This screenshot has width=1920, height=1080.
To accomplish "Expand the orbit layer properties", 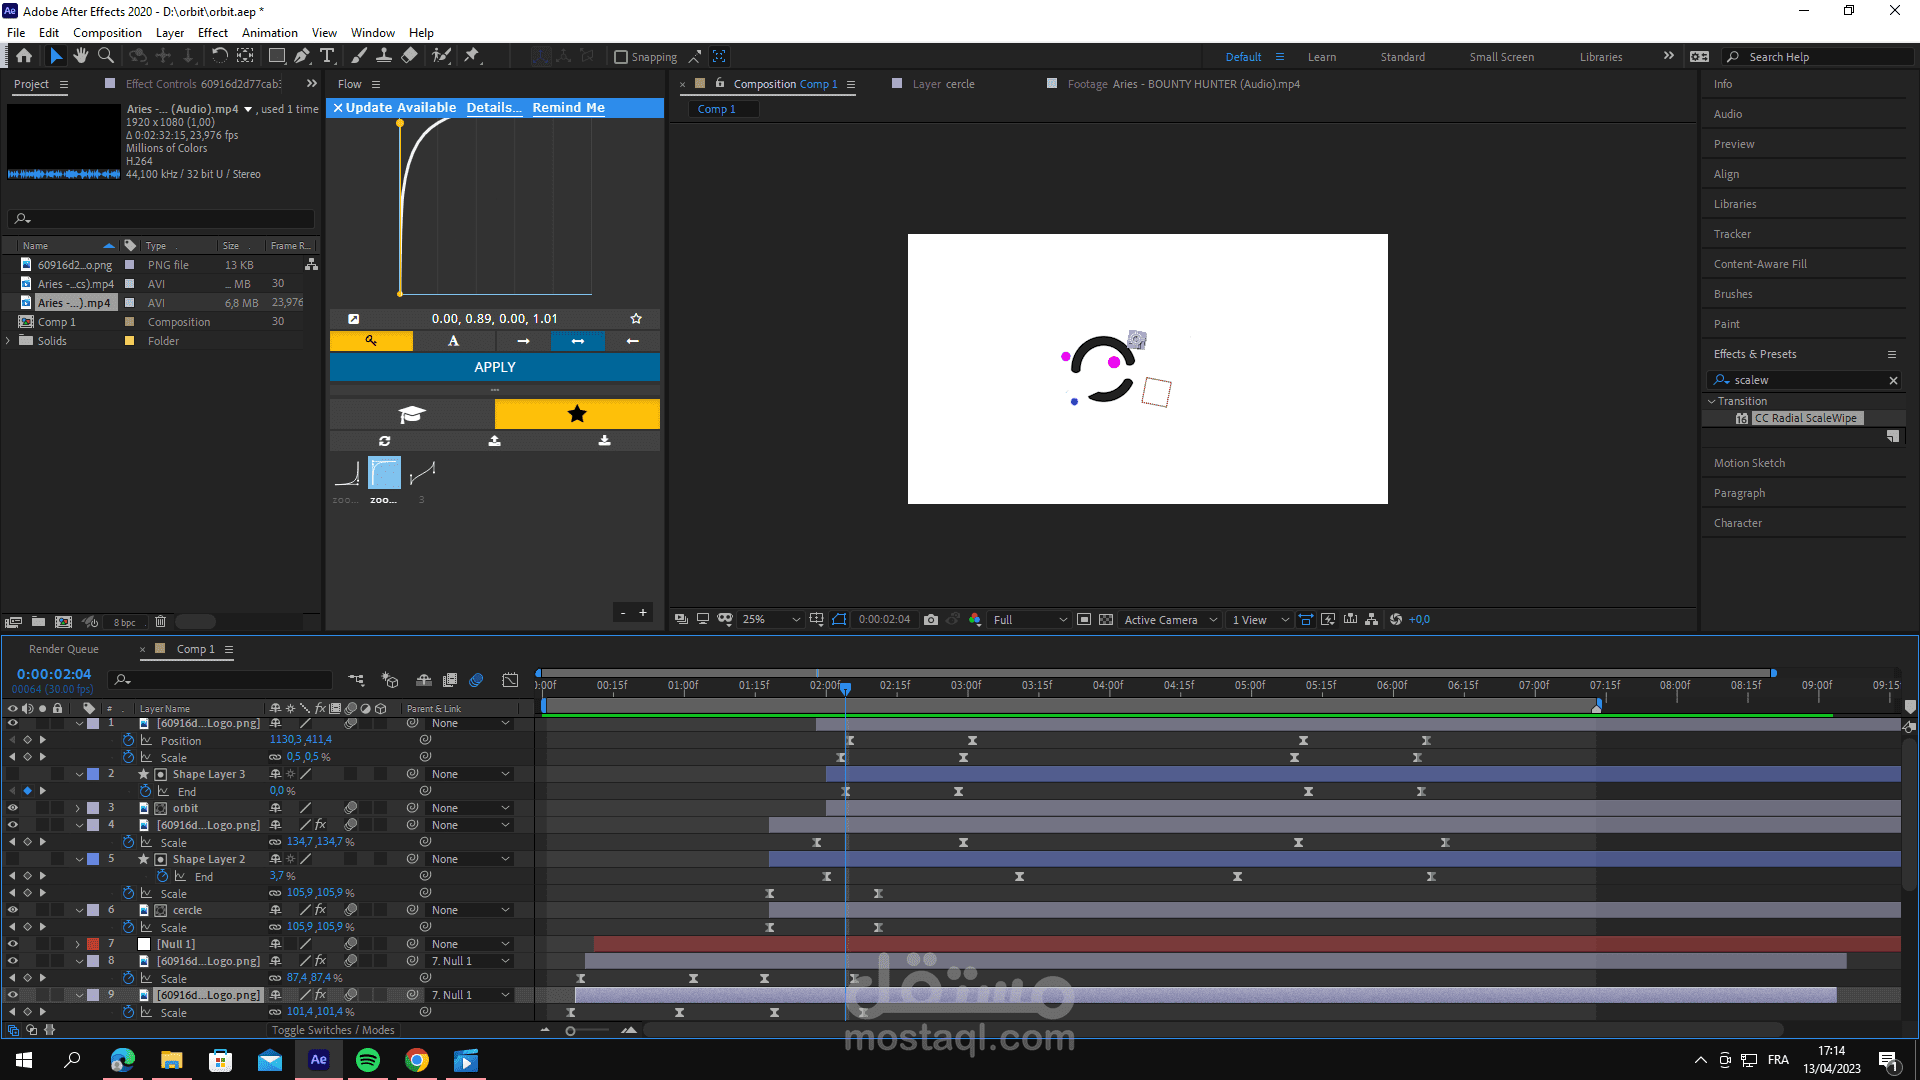I will [x=78, y=808].
